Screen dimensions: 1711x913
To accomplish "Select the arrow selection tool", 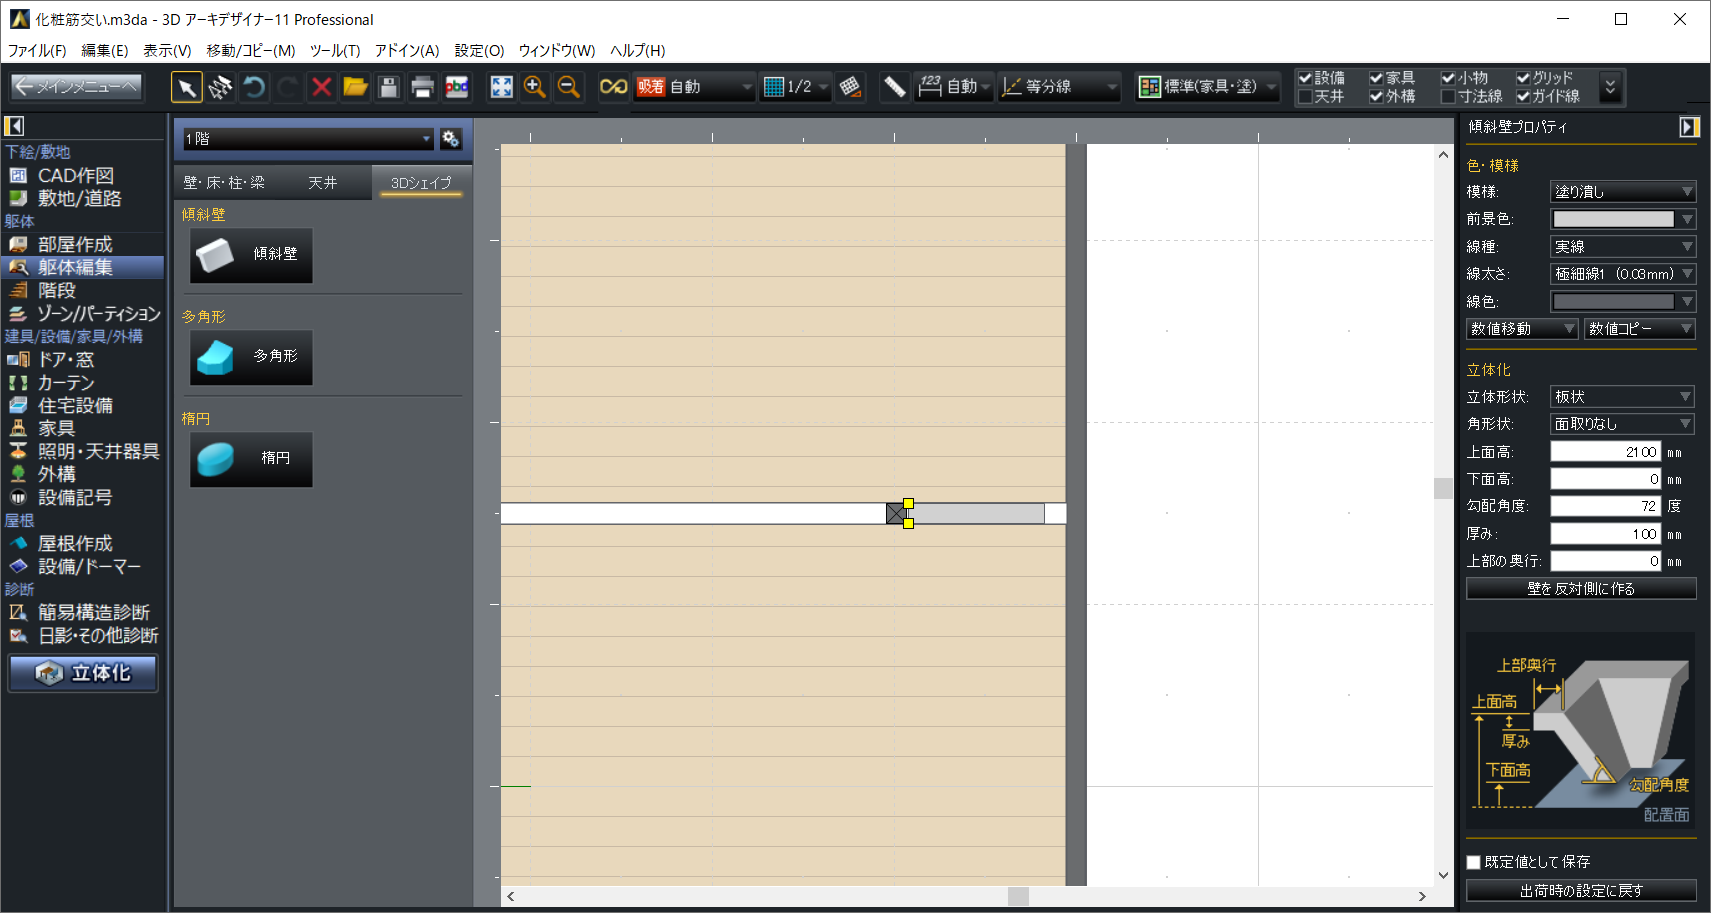I will 186,88.
